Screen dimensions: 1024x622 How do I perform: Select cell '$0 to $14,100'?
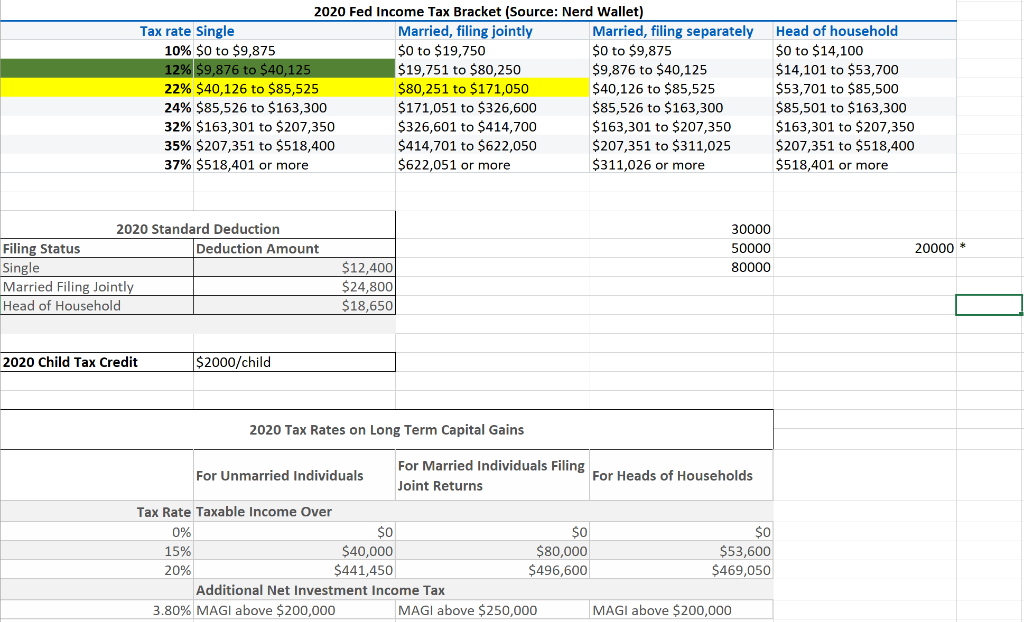click(x=865, y=50)
